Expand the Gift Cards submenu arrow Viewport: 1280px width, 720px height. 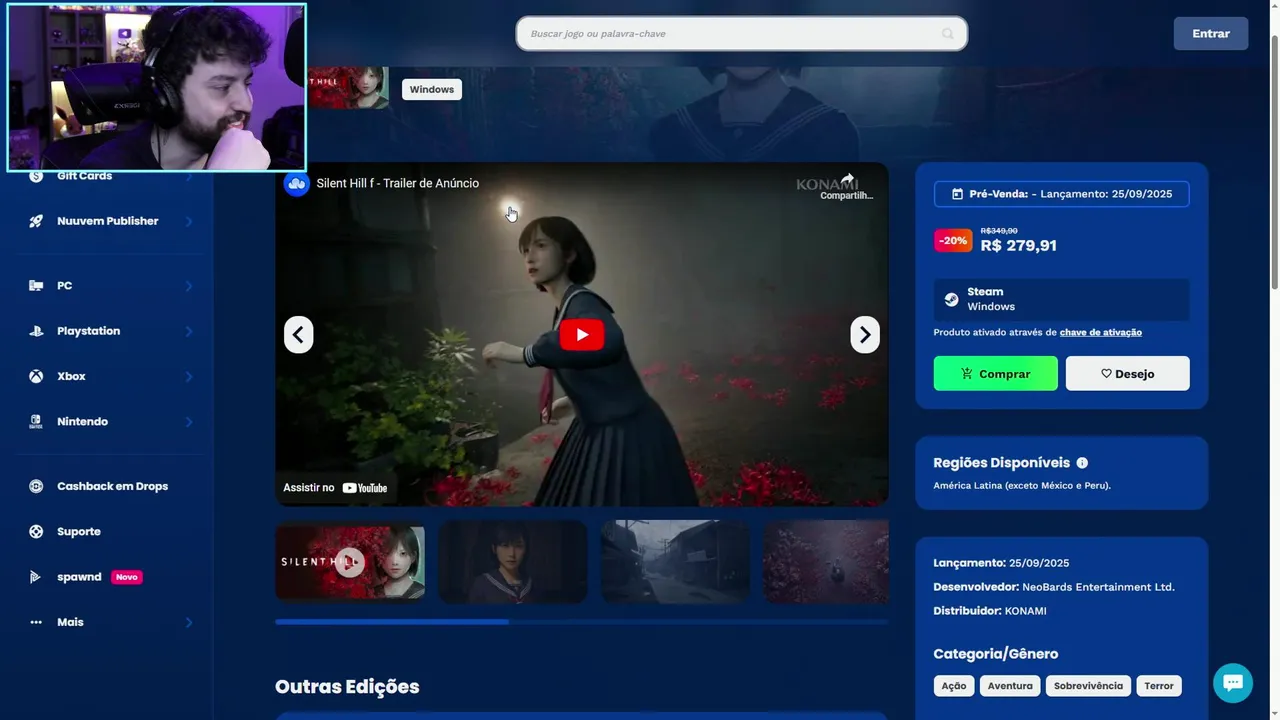click(188, 176)
